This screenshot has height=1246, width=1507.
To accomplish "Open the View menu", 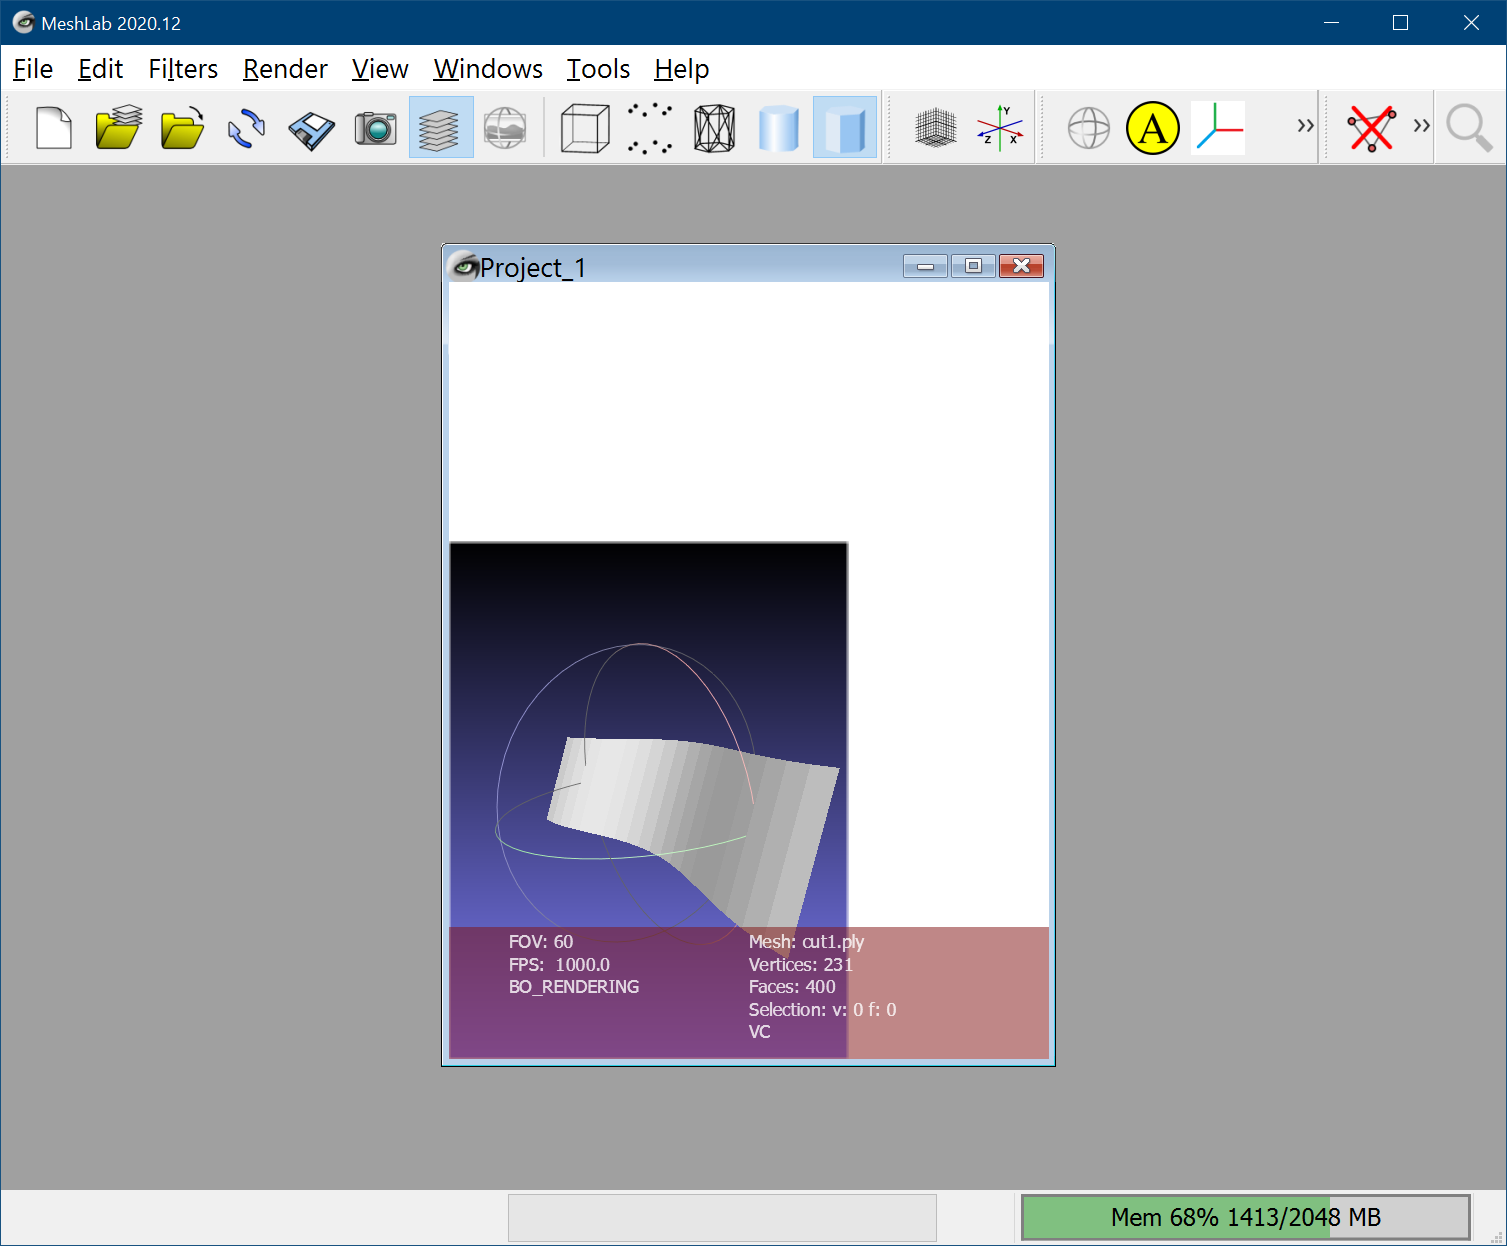I will point(380,69).
